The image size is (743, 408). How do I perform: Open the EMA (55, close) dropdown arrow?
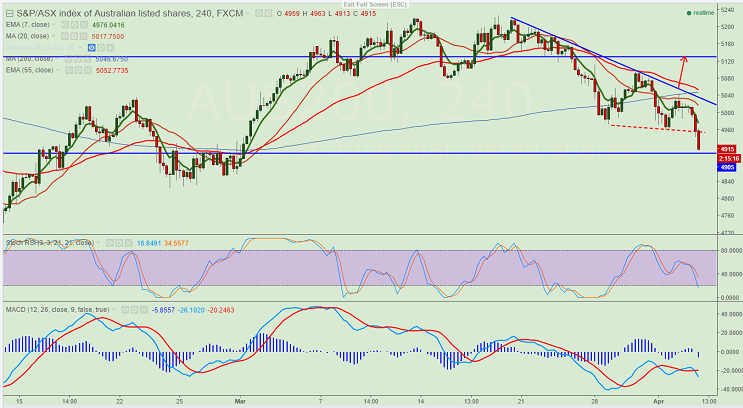point(58,70)
